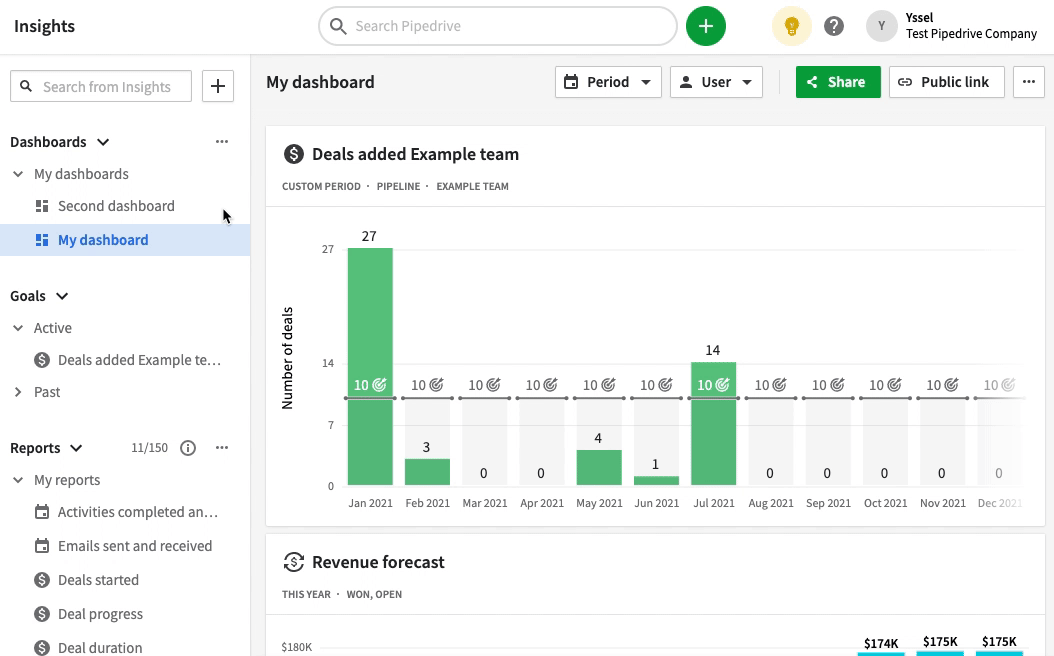Image resolution: width=1054 pixels, height=656 pixels.
Task: Select Second dashboard in the sidebar
Action: pyautogui.click(x=116, y=206)
